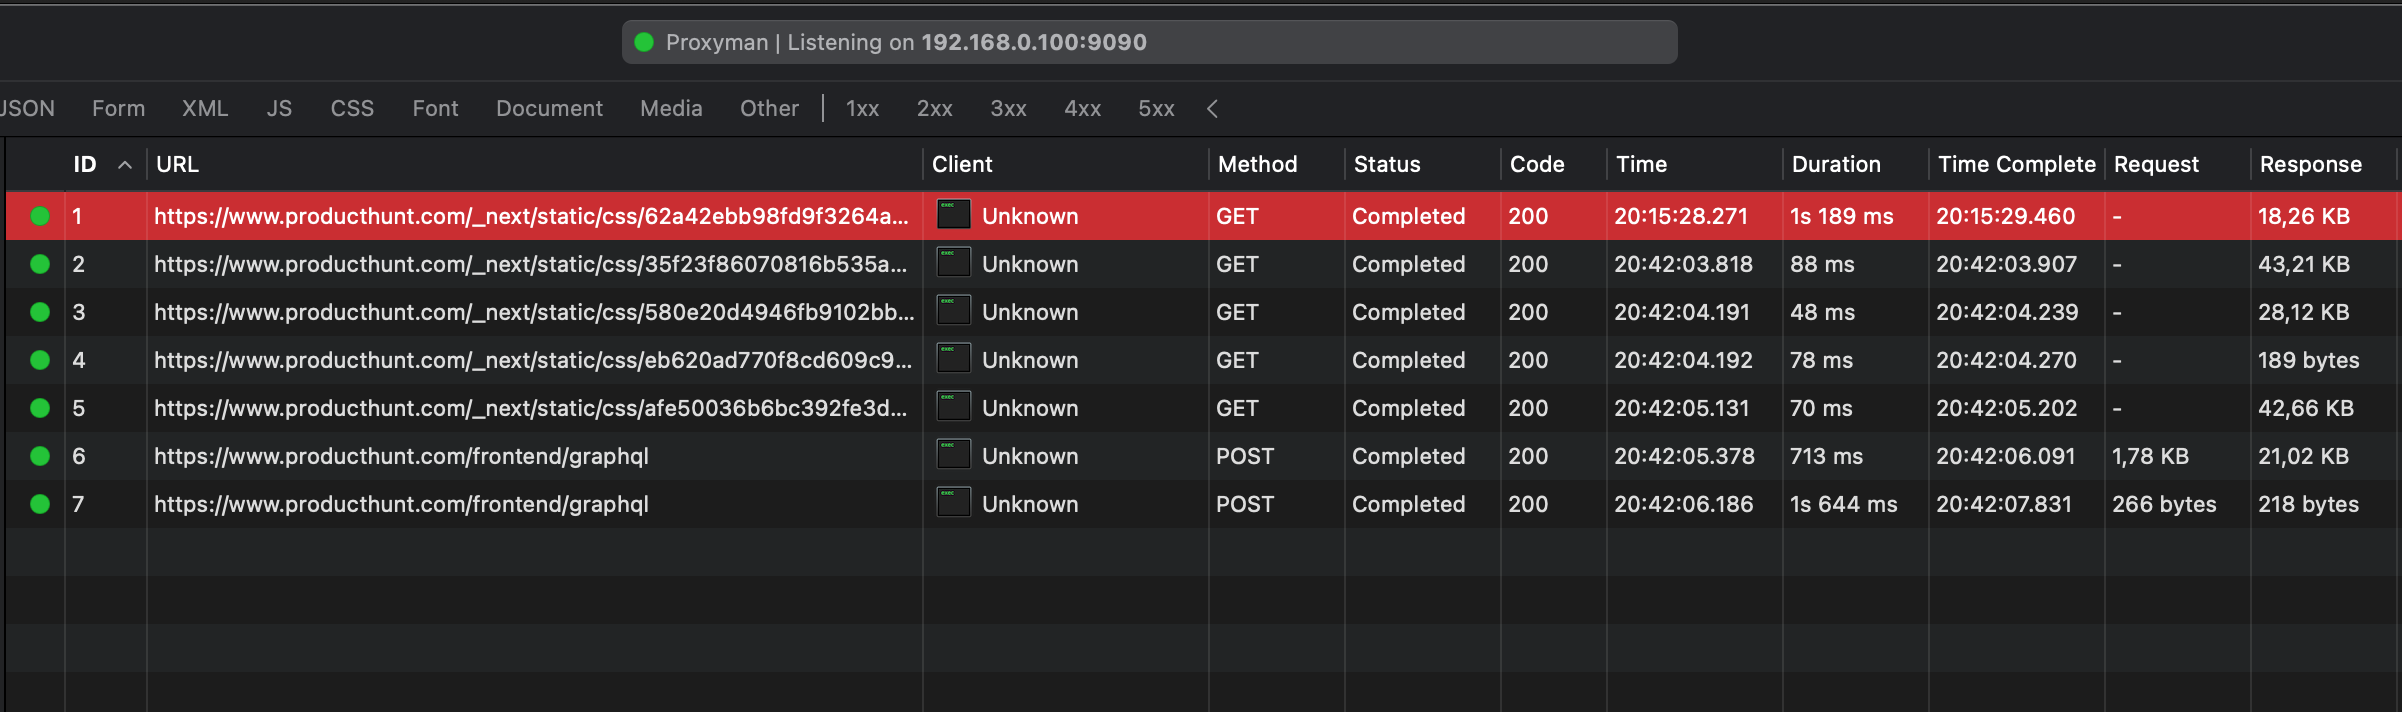The width and height of the screenshot is (2402, 712).
Task: Click the green status dot of request 2
Action: click(40, 264)
